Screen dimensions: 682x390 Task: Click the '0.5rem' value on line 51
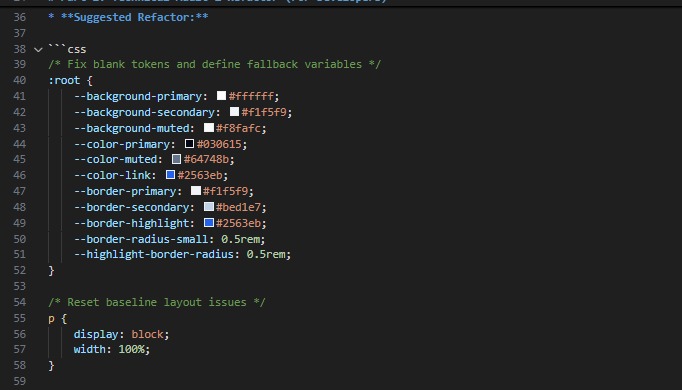[266, 254]
